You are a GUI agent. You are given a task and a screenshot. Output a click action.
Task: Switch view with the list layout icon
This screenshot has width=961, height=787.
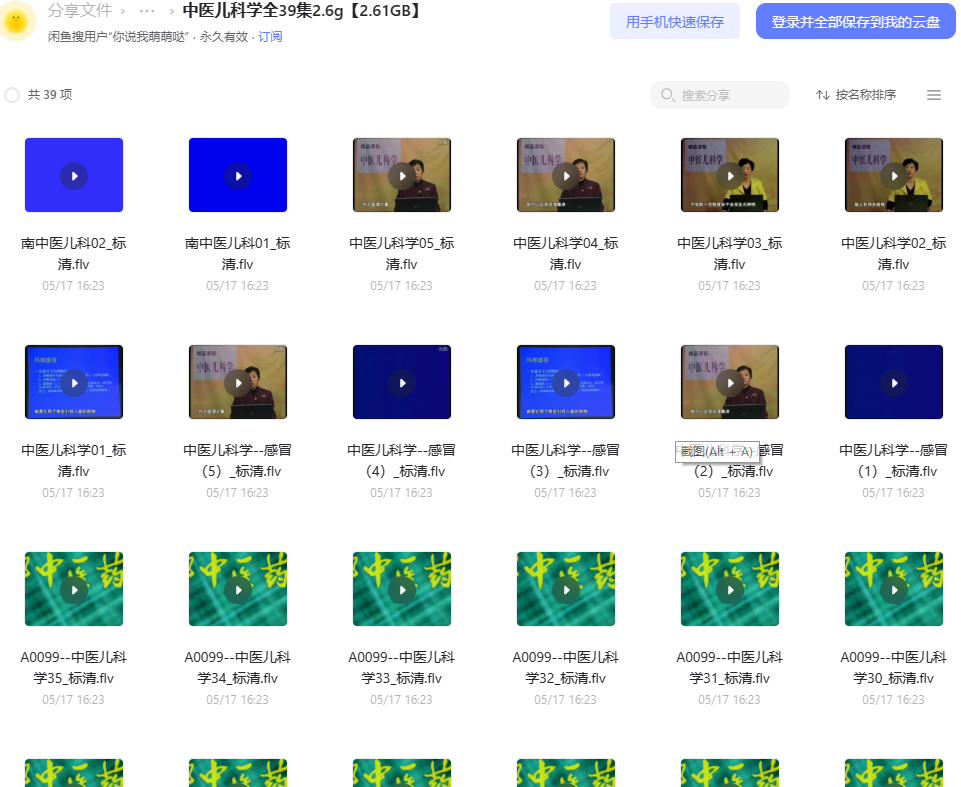coord(933,95)
